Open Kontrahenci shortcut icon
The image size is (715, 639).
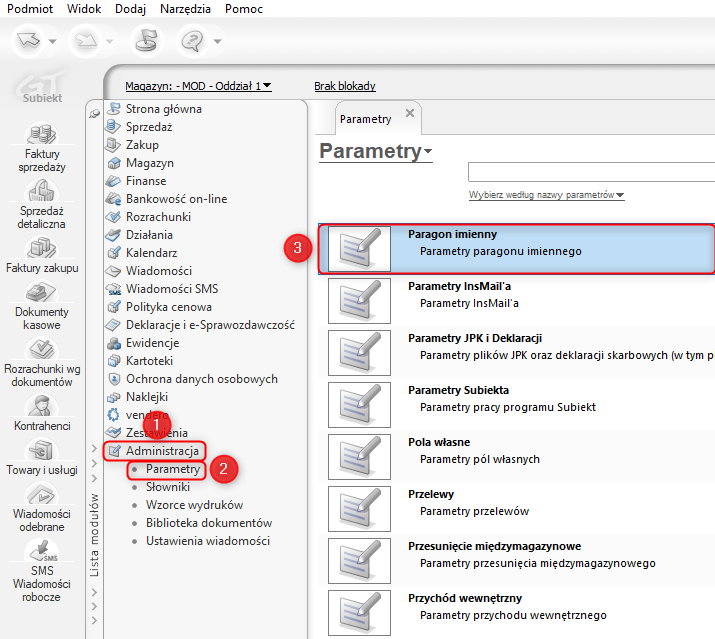[x=41, y=406]
